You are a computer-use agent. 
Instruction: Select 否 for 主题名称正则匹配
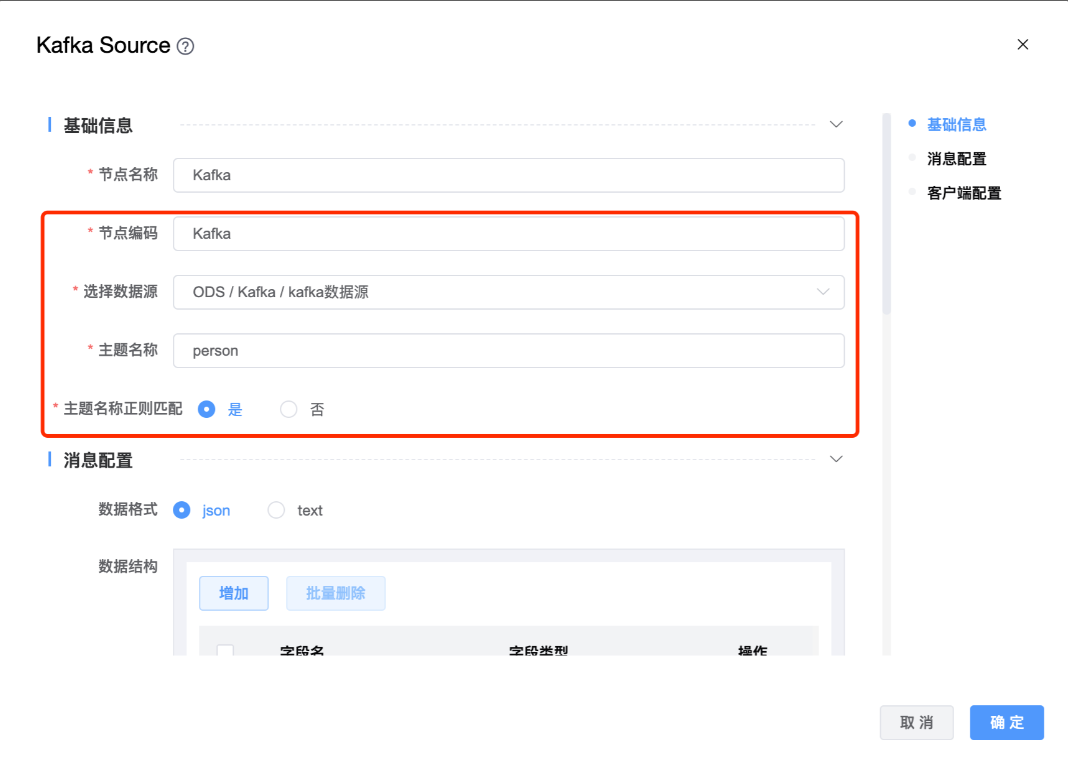click(289, 409)
